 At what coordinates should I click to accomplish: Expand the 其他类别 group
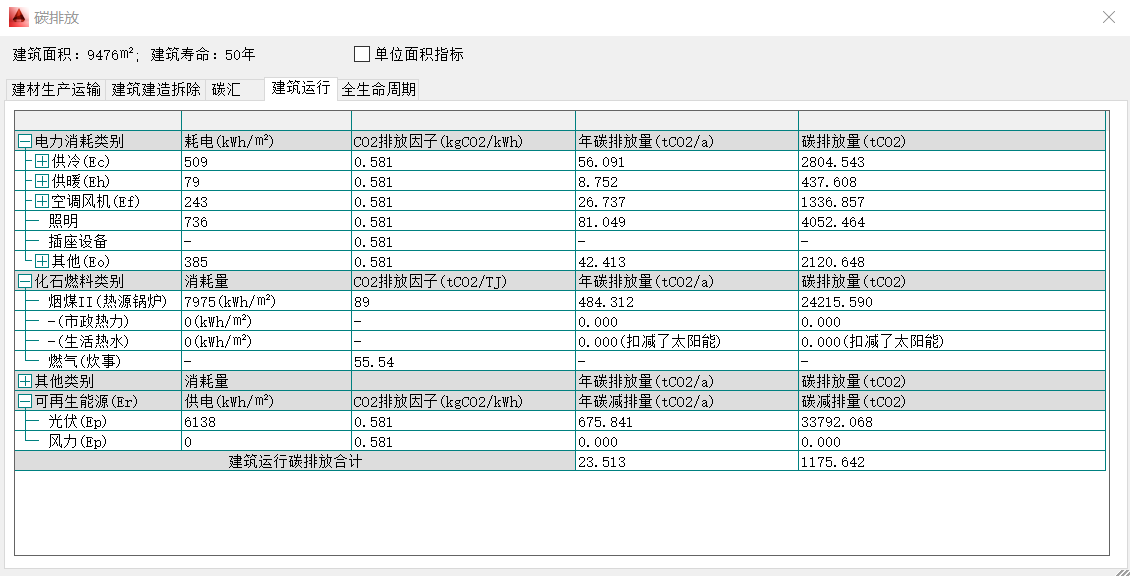click(x=25, y=381)
